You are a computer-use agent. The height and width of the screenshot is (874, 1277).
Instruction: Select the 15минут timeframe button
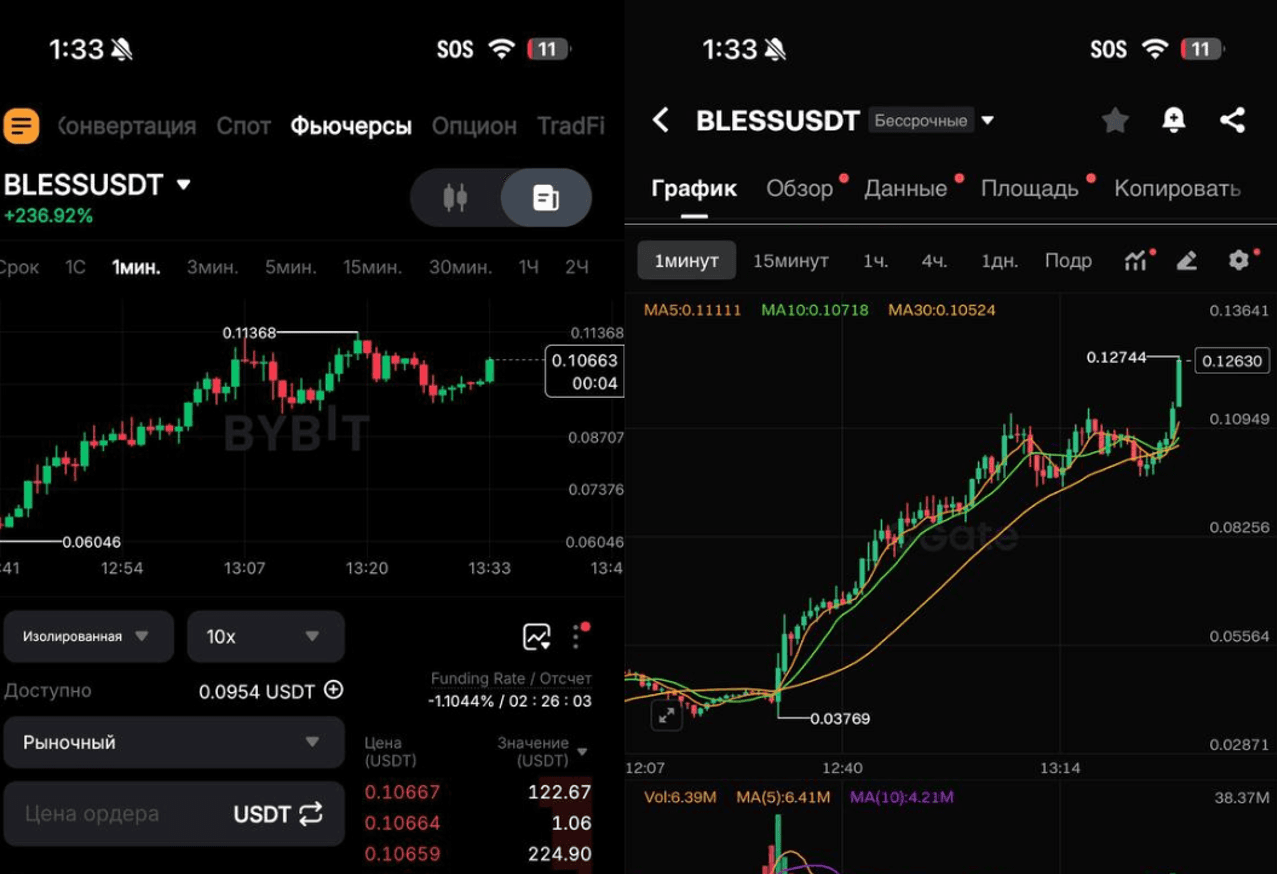(791, 261)
